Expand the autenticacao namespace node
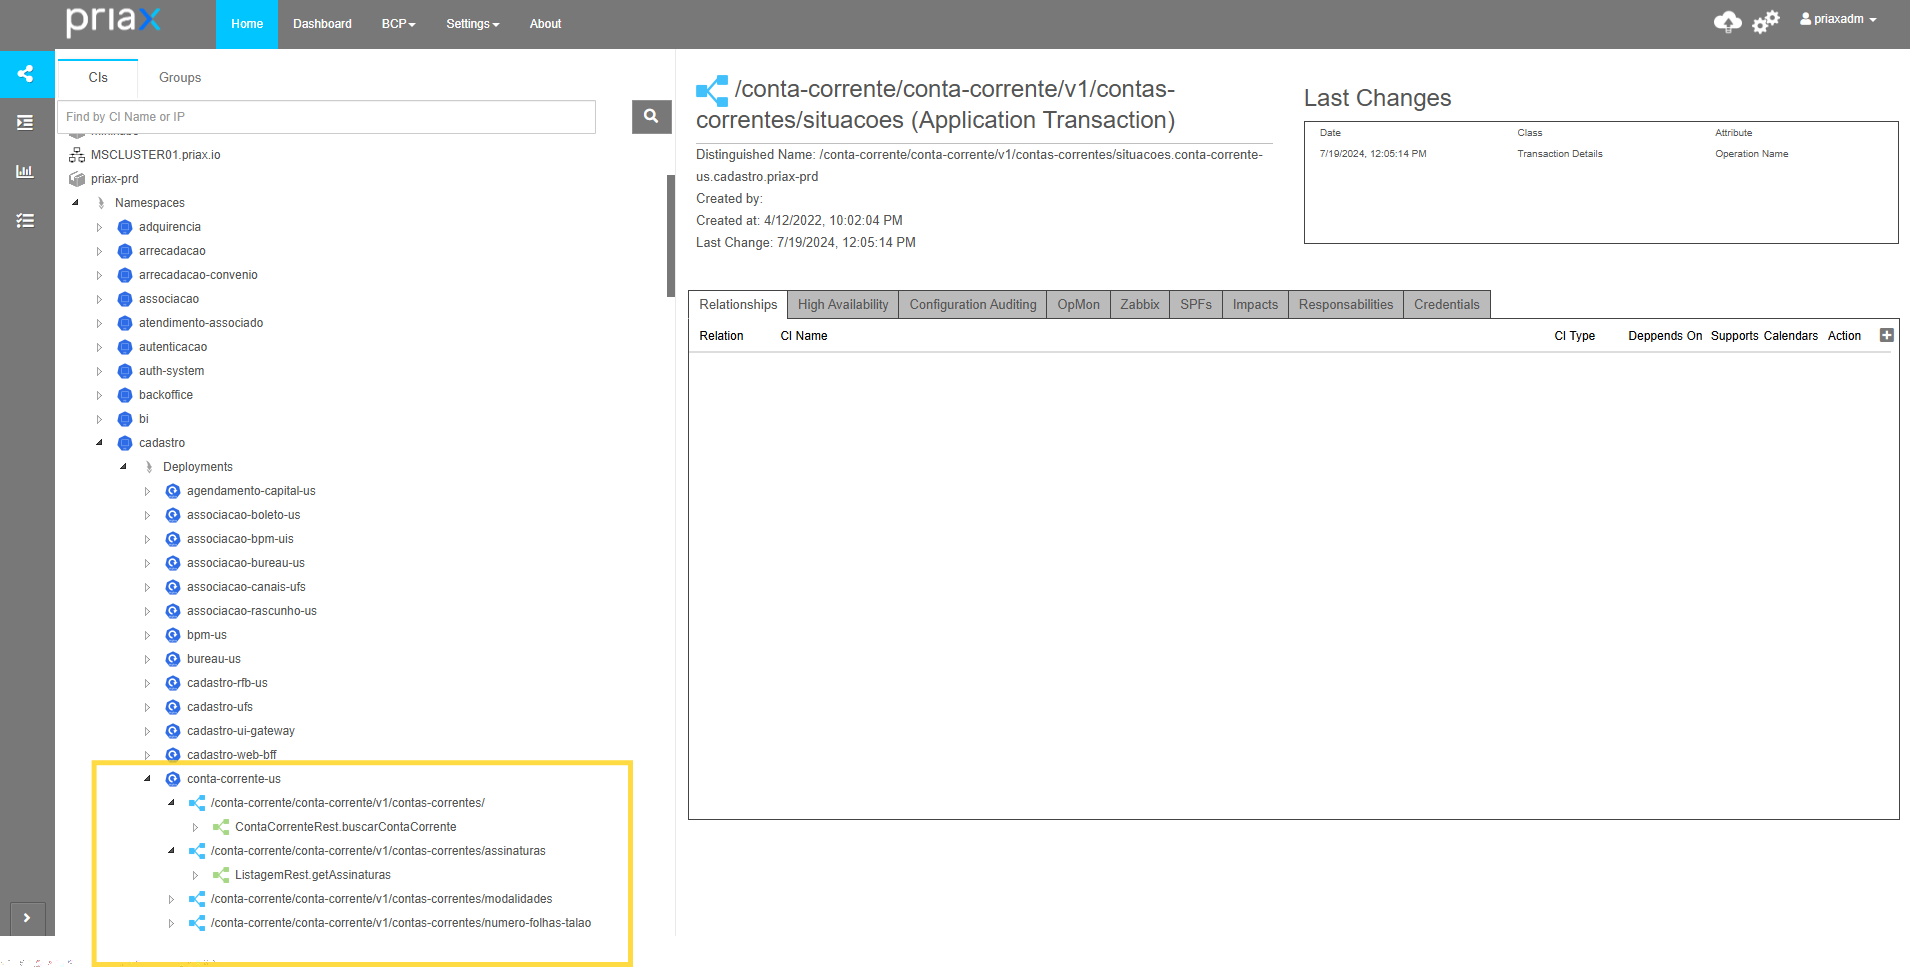The height and width of the screenshot is (967, 1910). [x=99, y=347]
